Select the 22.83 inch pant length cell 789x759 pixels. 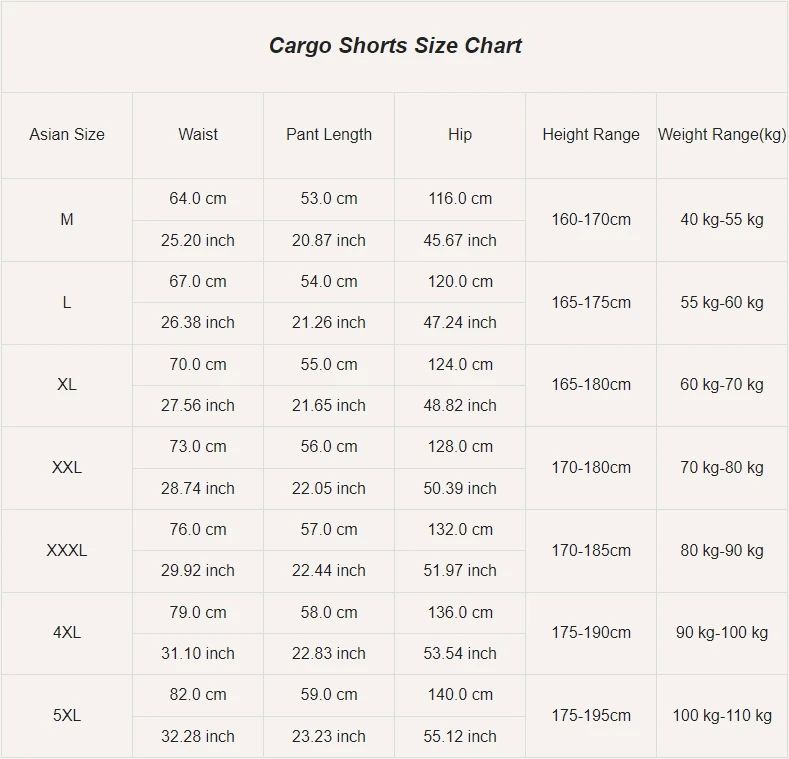[329, 653]
